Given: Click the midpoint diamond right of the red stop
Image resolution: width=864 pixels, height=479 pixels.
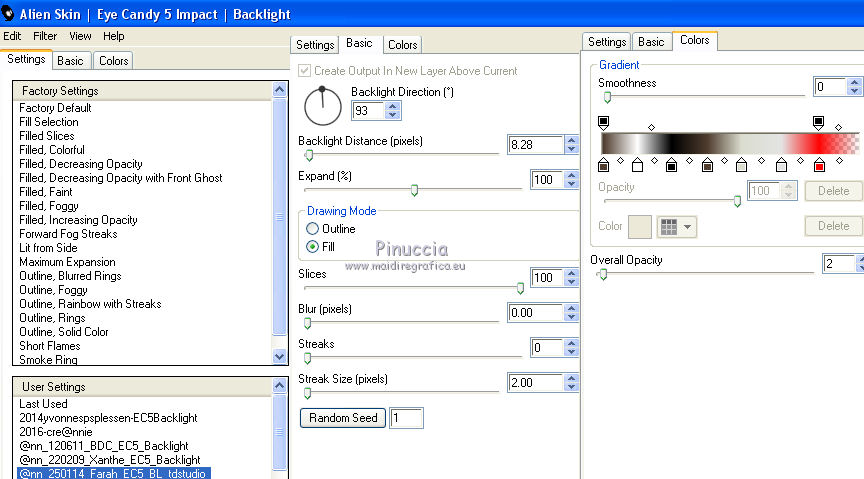Looking at the screenshot, I should pos(839,161).
